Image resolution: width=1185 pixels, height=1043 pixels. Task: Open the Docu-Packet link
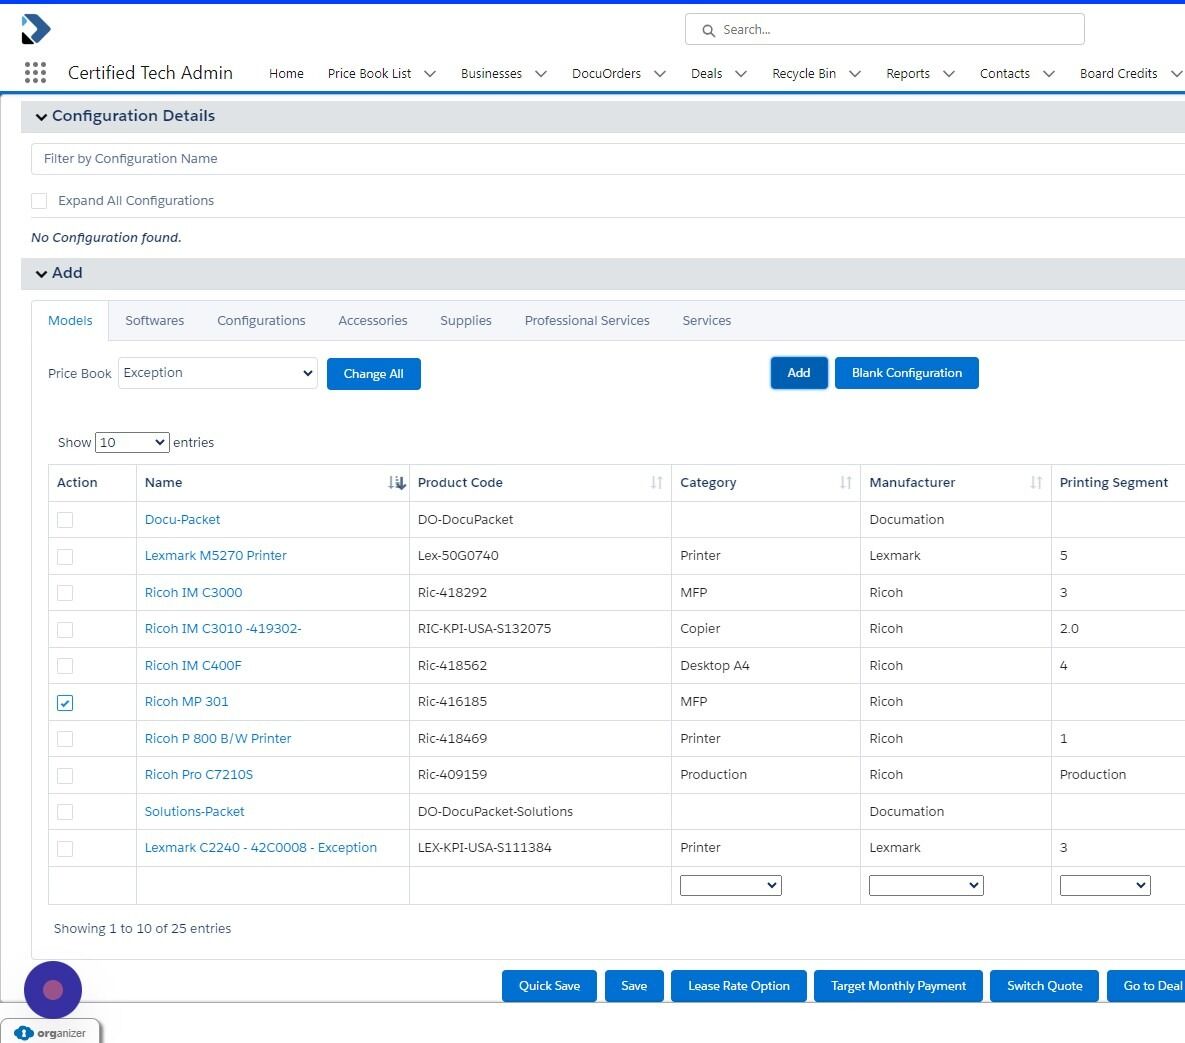[182, 519]
